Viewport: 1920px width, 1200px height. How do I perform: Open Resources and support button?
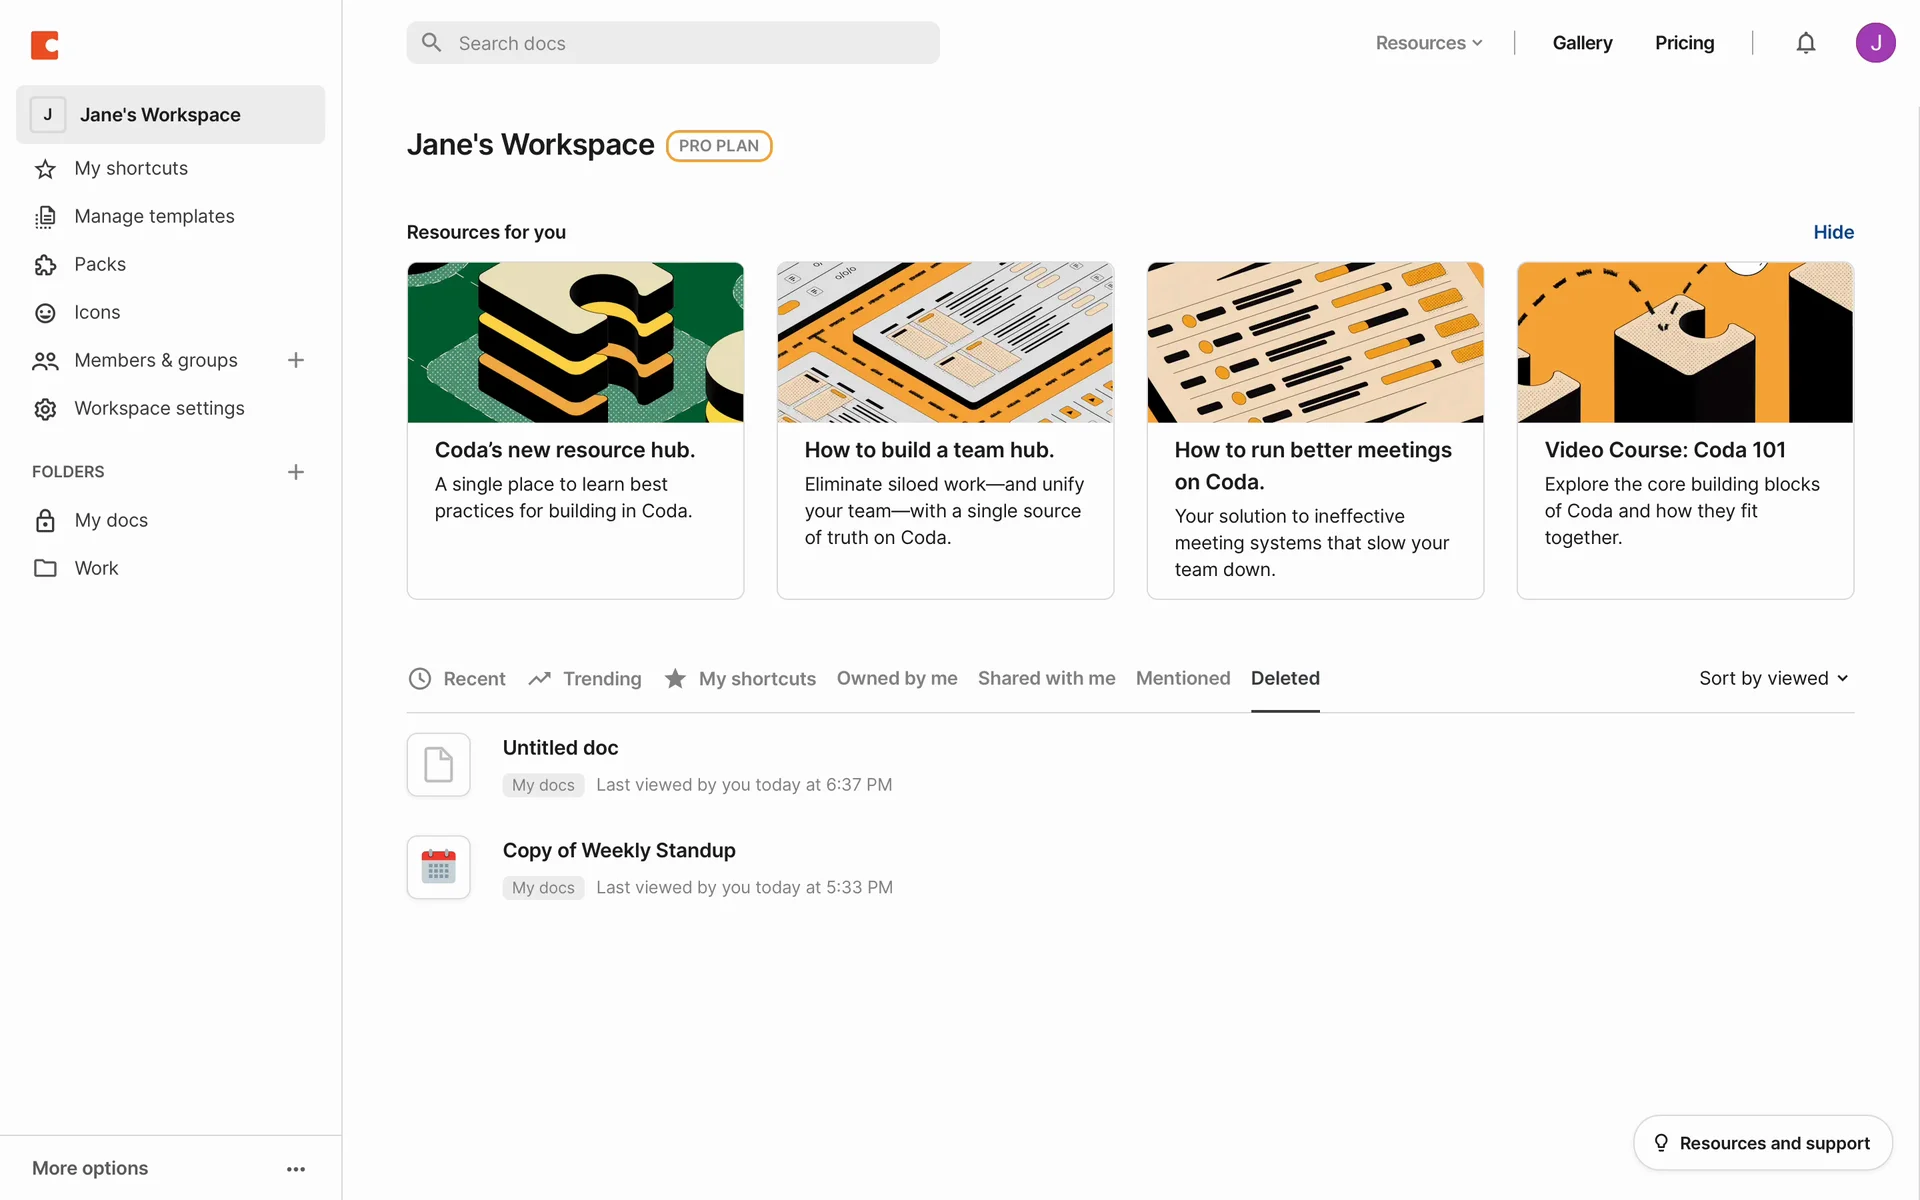[1762, 1143]
